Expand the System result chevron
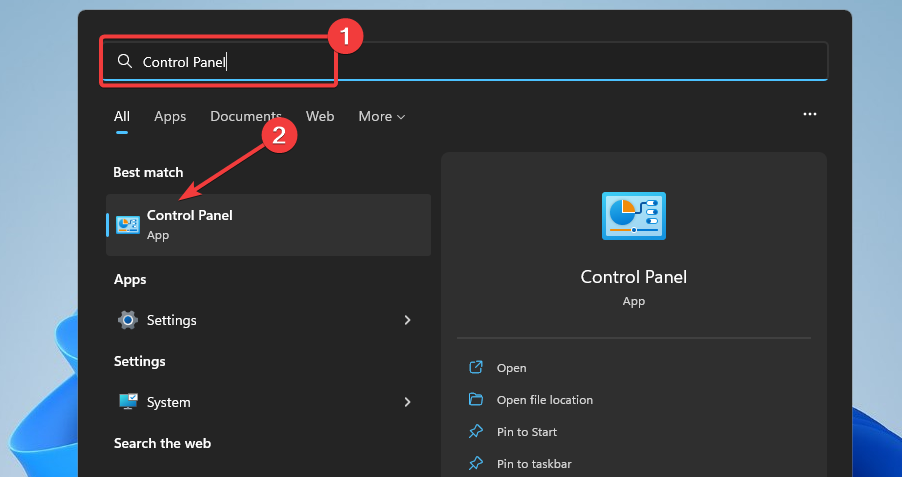Viewport: 902px width, 477px height. point(407,402)
